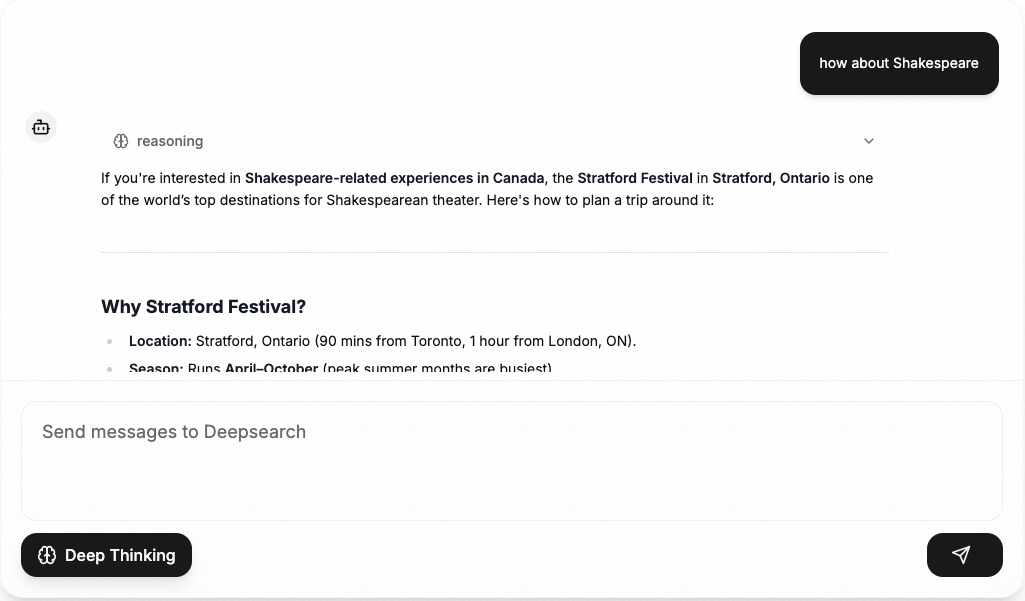Click the brain icon inside Deep Thinking button

47,555
